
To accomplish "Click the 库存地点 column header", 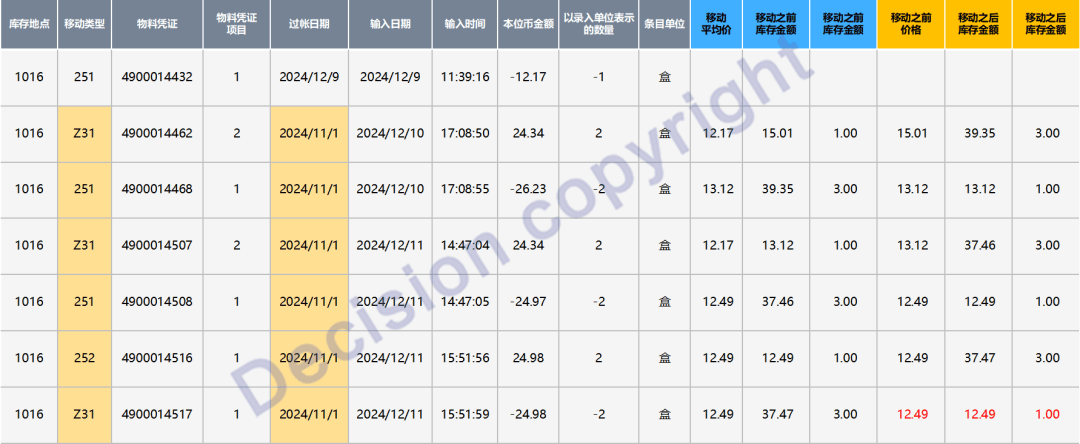I will (28, 23).
